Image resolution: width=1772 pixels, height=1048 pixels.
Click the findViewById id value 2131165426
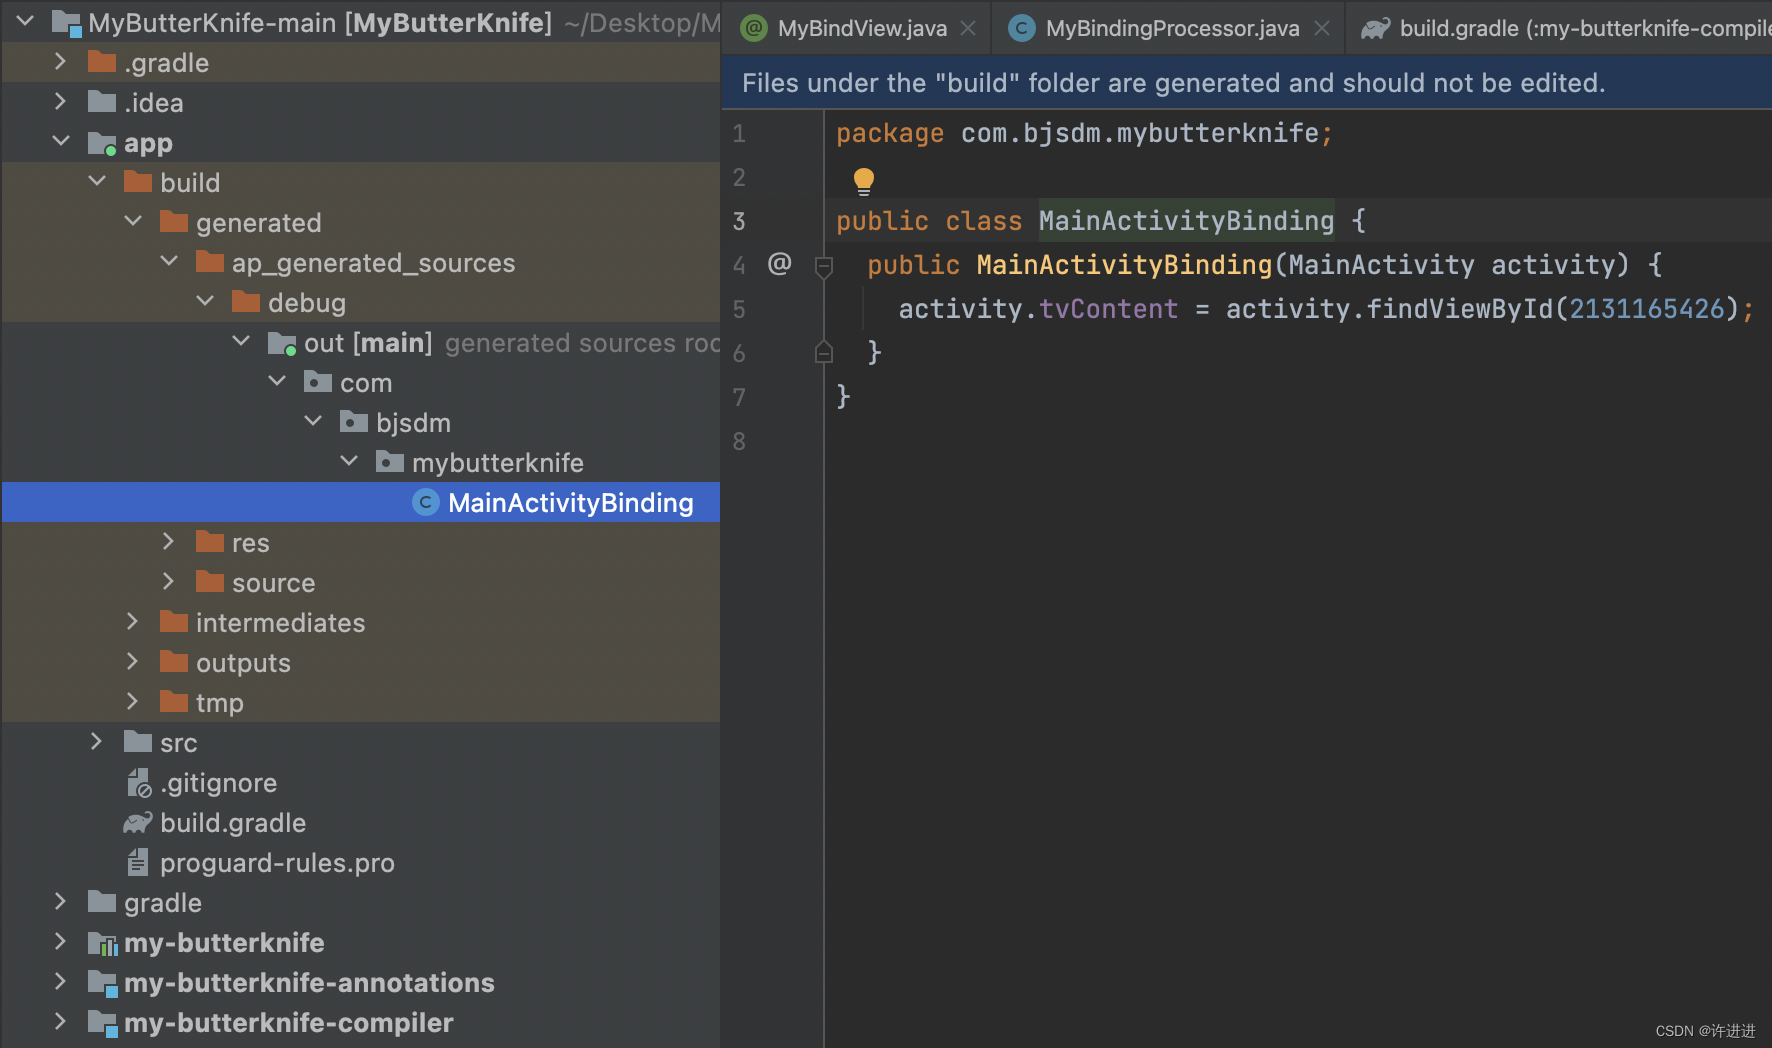[x=1647, y=309]
